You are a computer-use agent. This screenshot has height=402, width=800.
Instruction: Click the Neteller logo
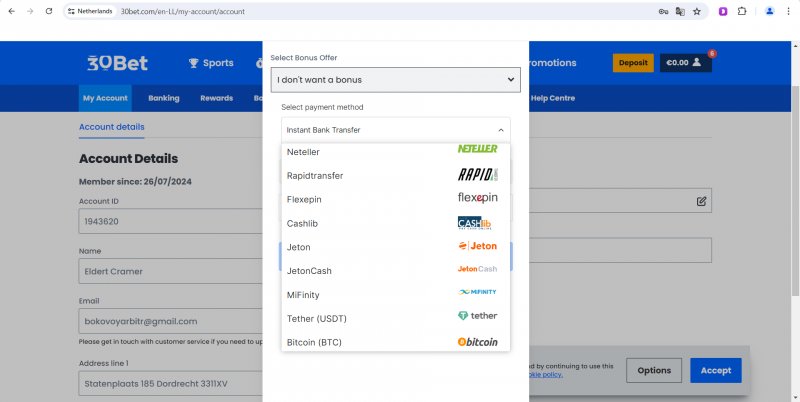478,148
